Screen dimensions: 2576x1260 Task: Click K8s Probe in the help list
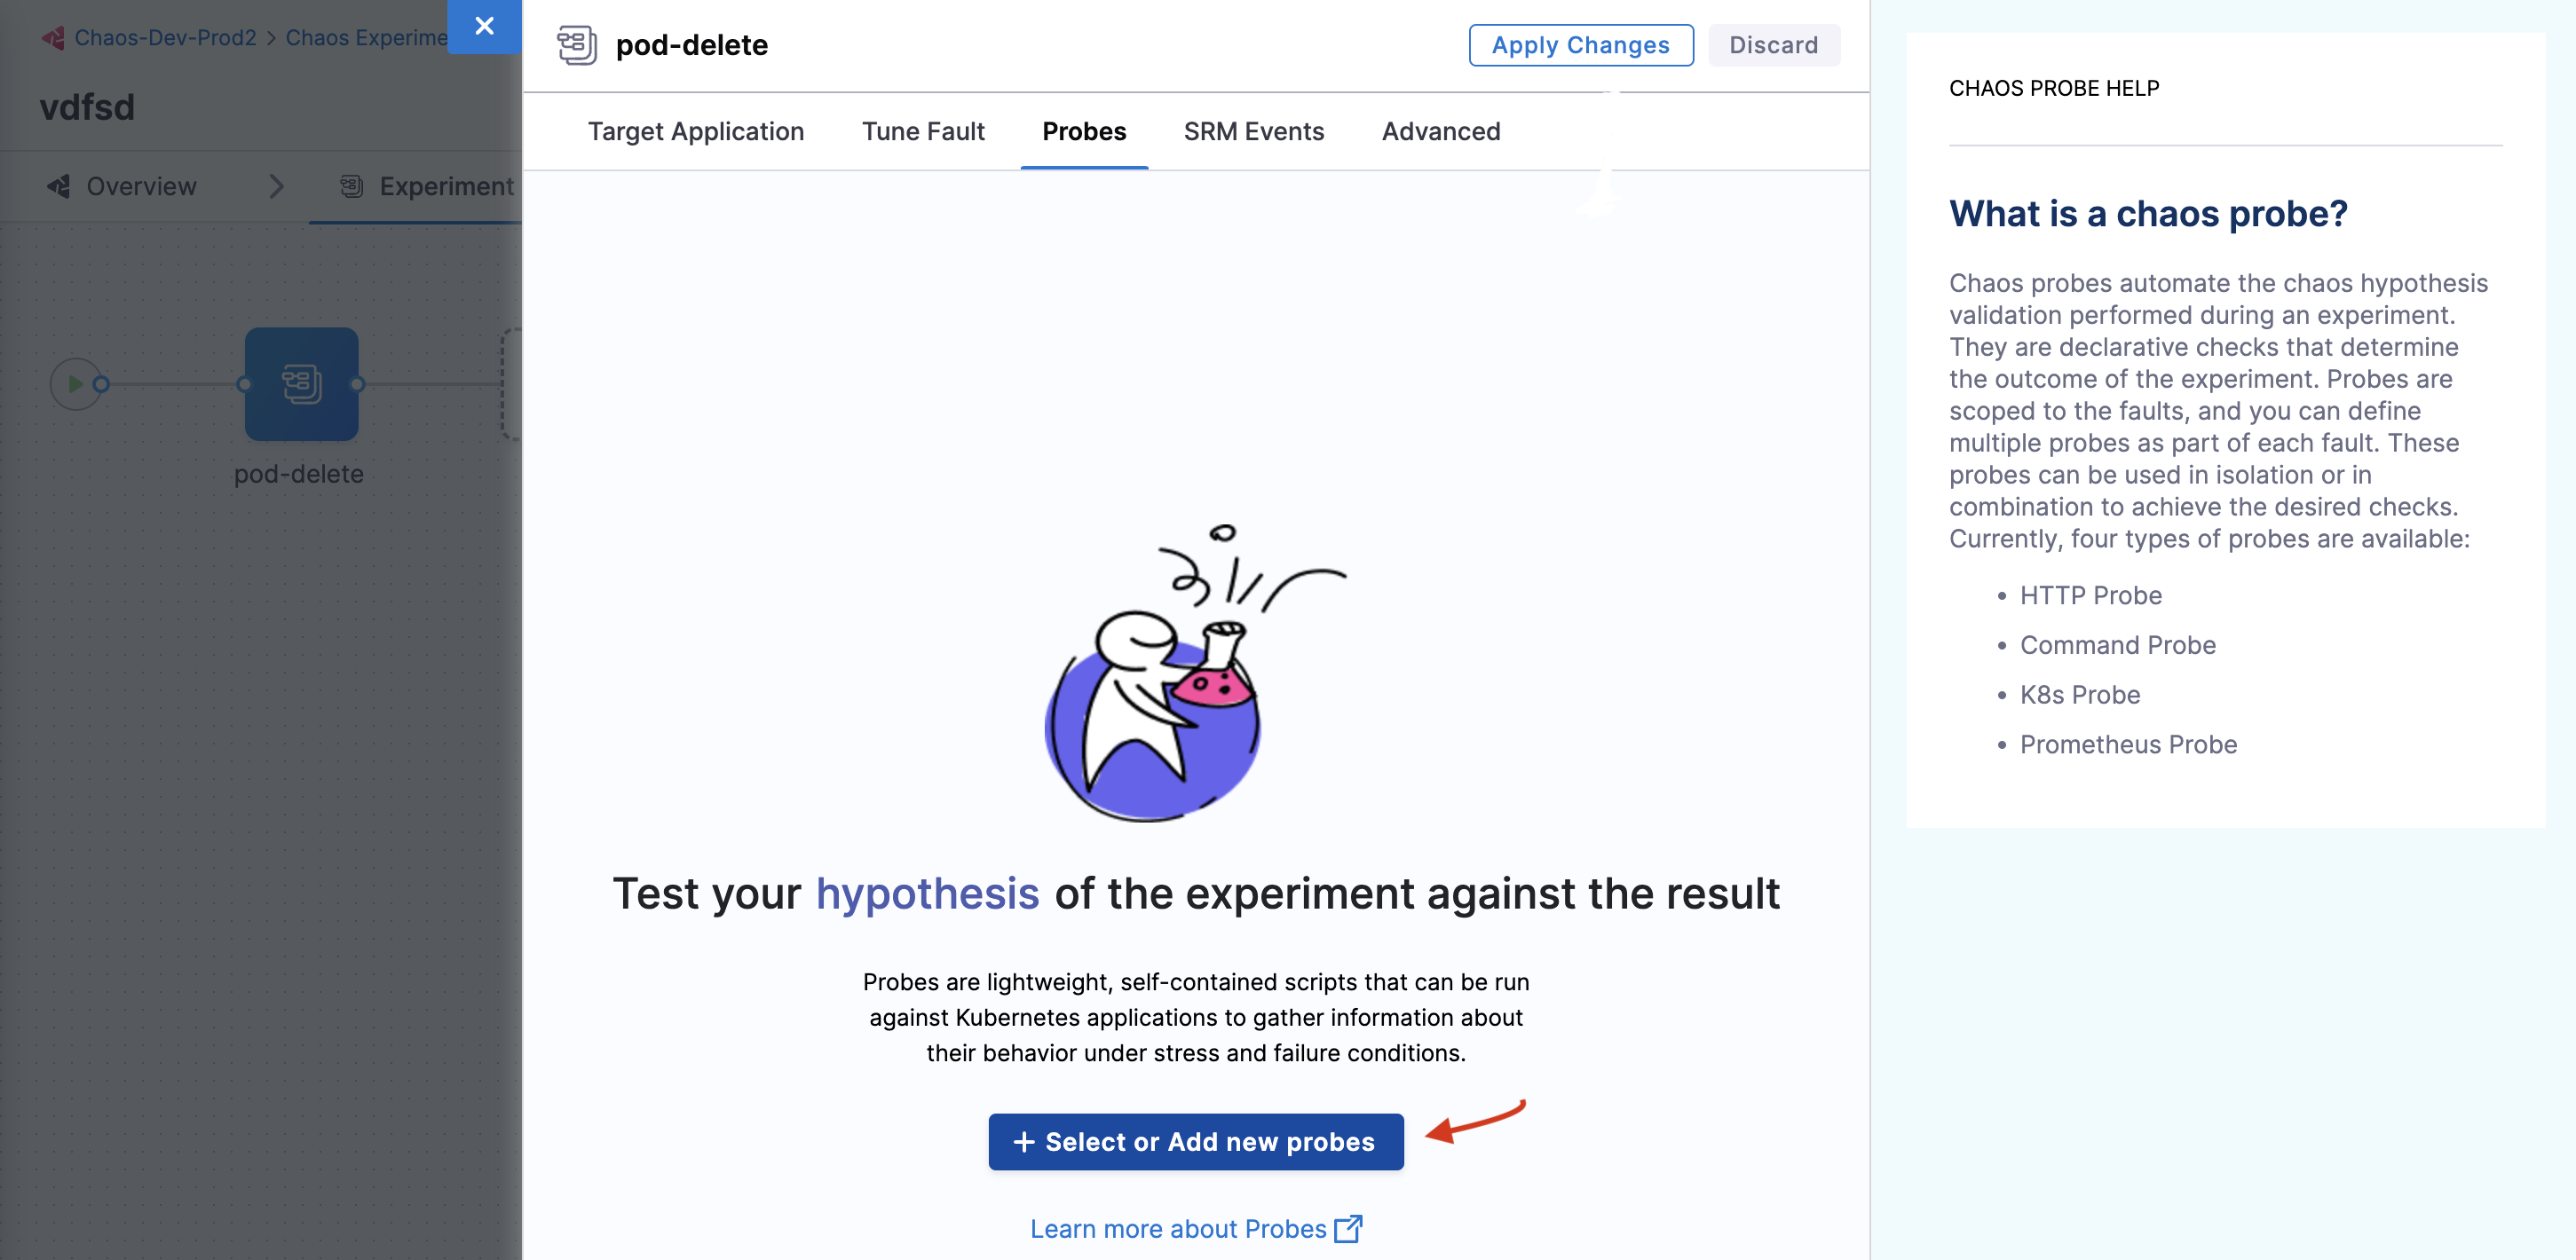2079,694
